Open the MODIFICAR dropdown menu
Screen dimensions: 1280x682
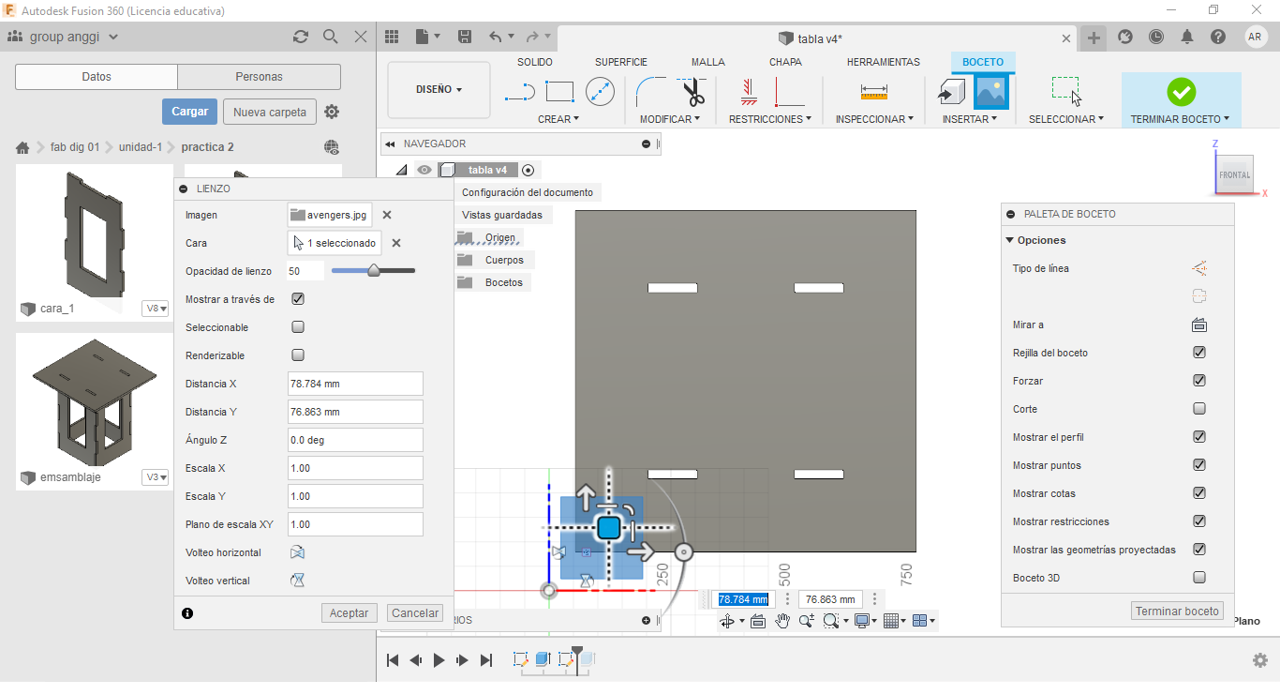tap(670, 119)
